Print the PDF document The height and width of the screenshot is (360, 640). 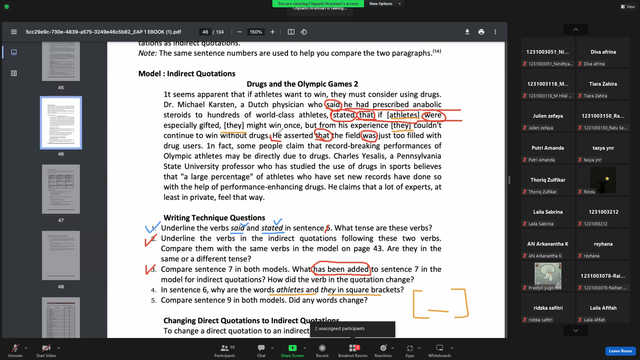[481, 32]
